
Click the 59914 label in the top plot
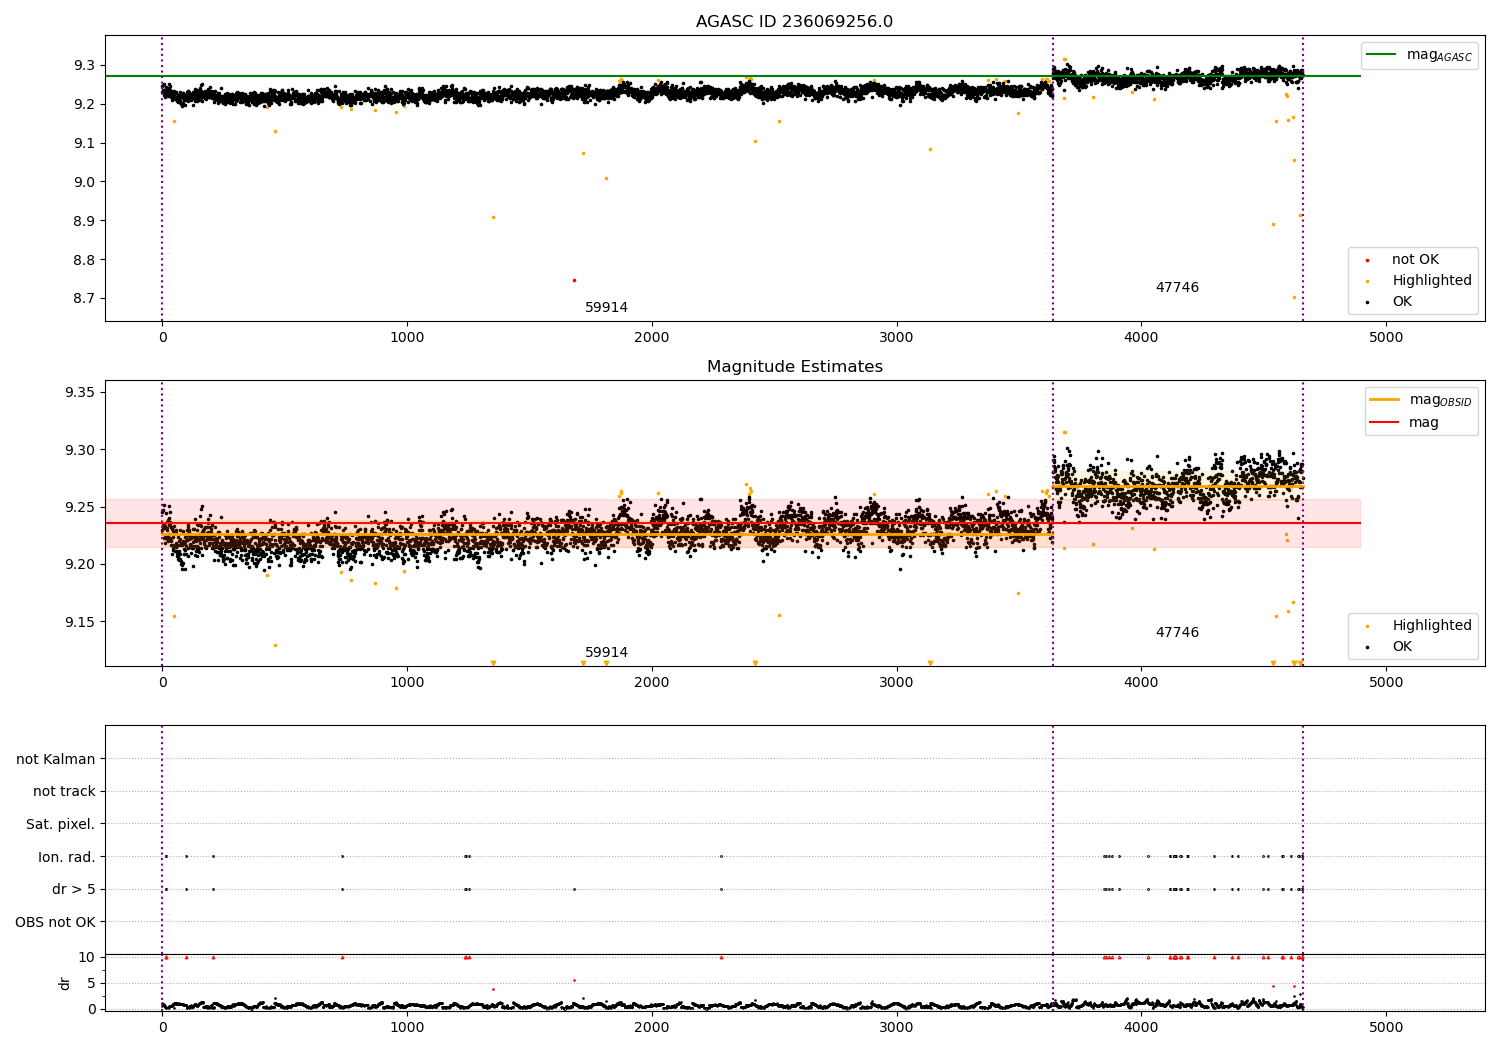click(x=606, y=308)
